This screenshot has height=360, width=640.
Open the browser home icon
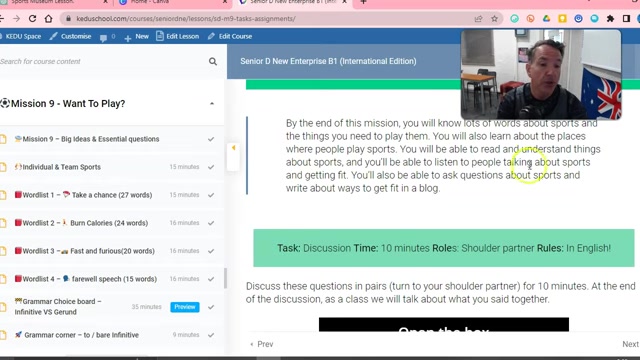(48, 18)
